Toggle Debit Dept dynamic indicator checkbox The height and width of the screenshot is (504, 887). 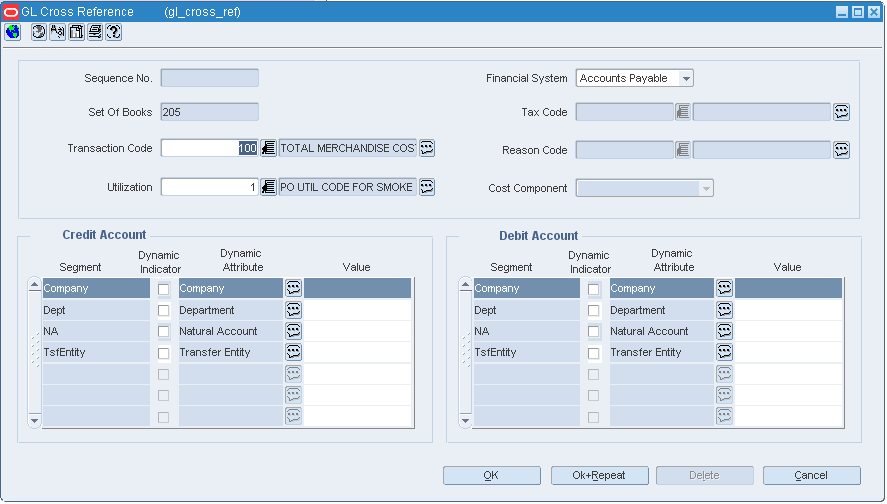tap(593, 311)
